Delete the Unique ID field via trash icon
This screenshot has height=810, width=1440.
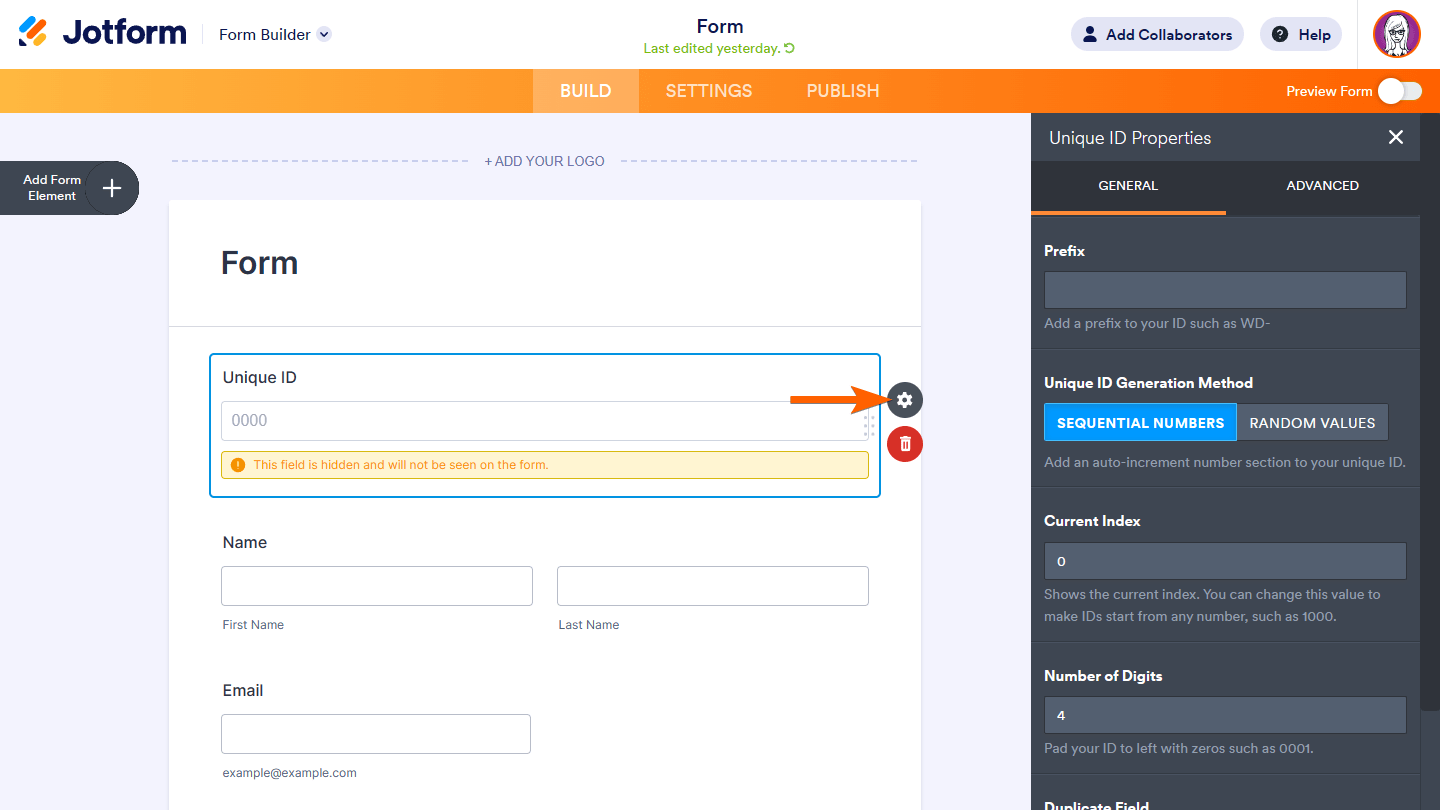point(905,443)
